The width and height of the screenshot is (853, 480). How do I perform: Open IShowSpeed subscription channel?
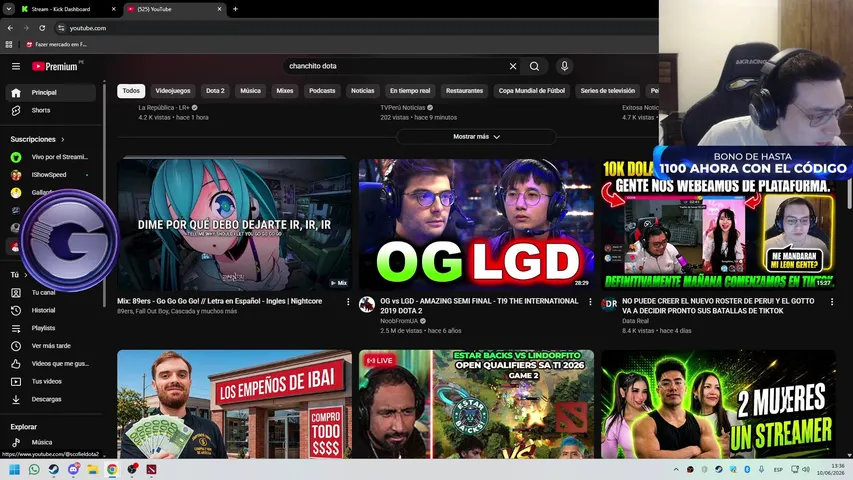tap(51, 175)
